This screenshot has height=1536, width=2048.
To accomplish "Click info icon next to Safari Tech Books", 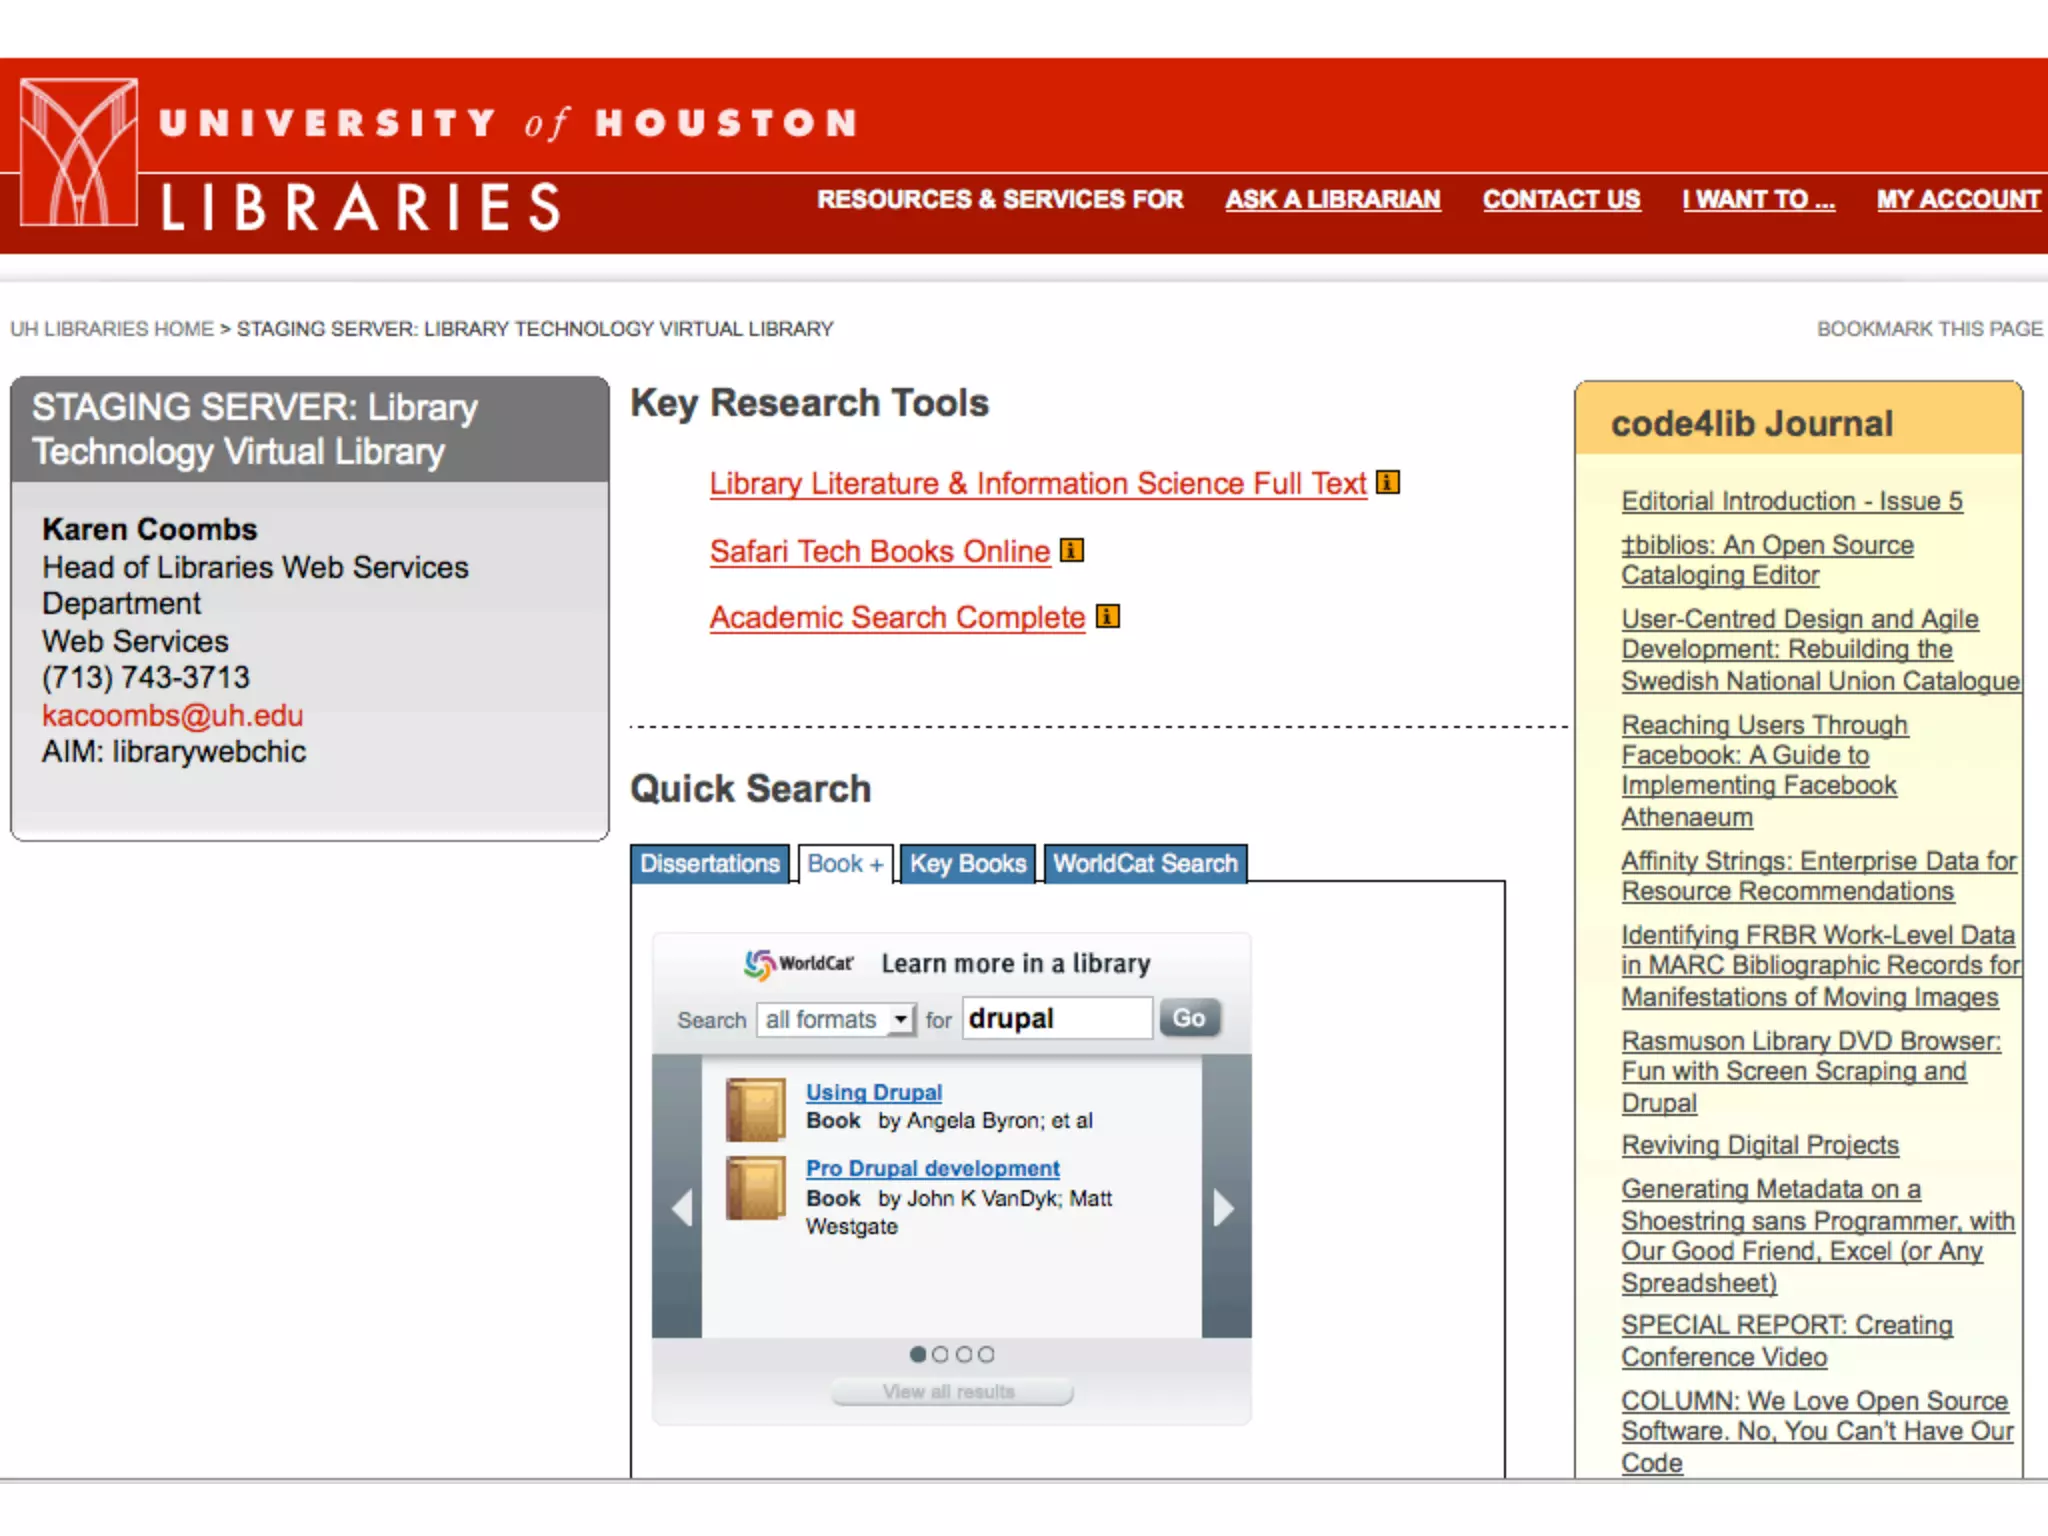I will pyautogui.click(x=1072, y=550).
